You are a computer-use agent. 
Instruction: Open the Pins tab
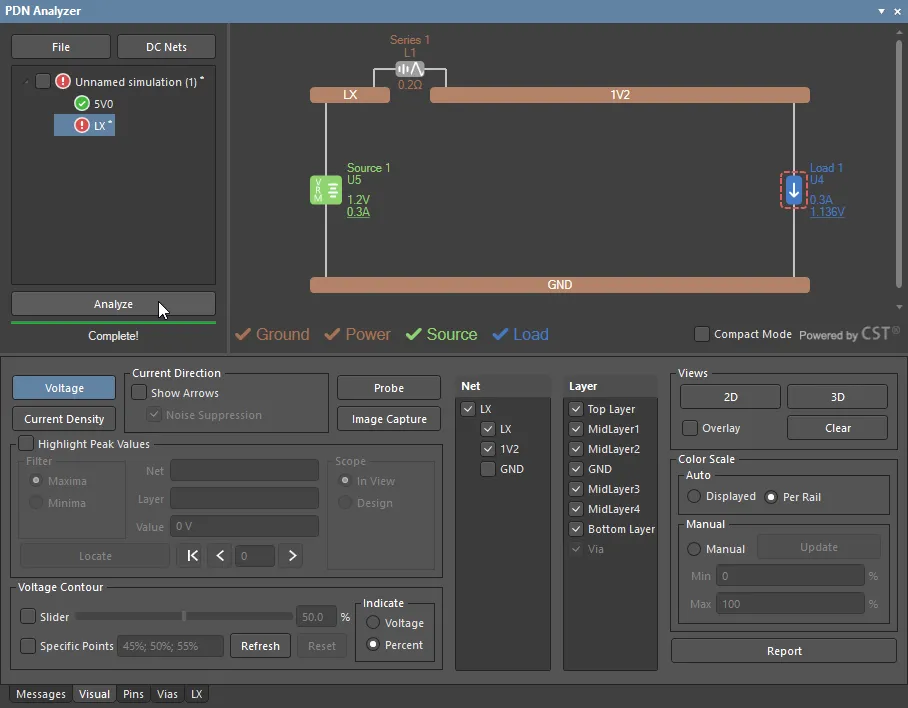[133, 694]
